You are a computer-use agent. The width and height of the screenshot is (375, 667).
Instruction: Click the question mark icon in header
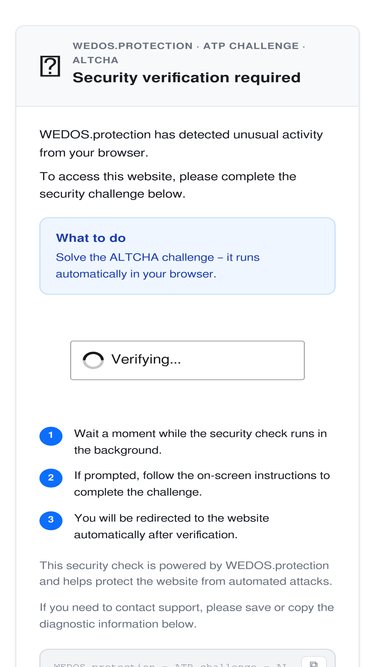50,67
